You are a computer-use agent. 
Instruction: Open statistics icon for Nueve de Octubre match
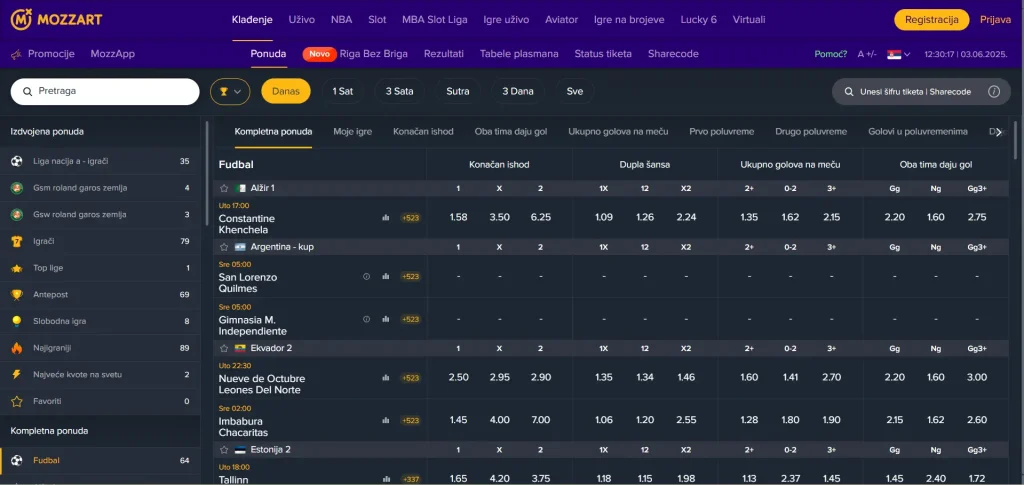[385, 377]
